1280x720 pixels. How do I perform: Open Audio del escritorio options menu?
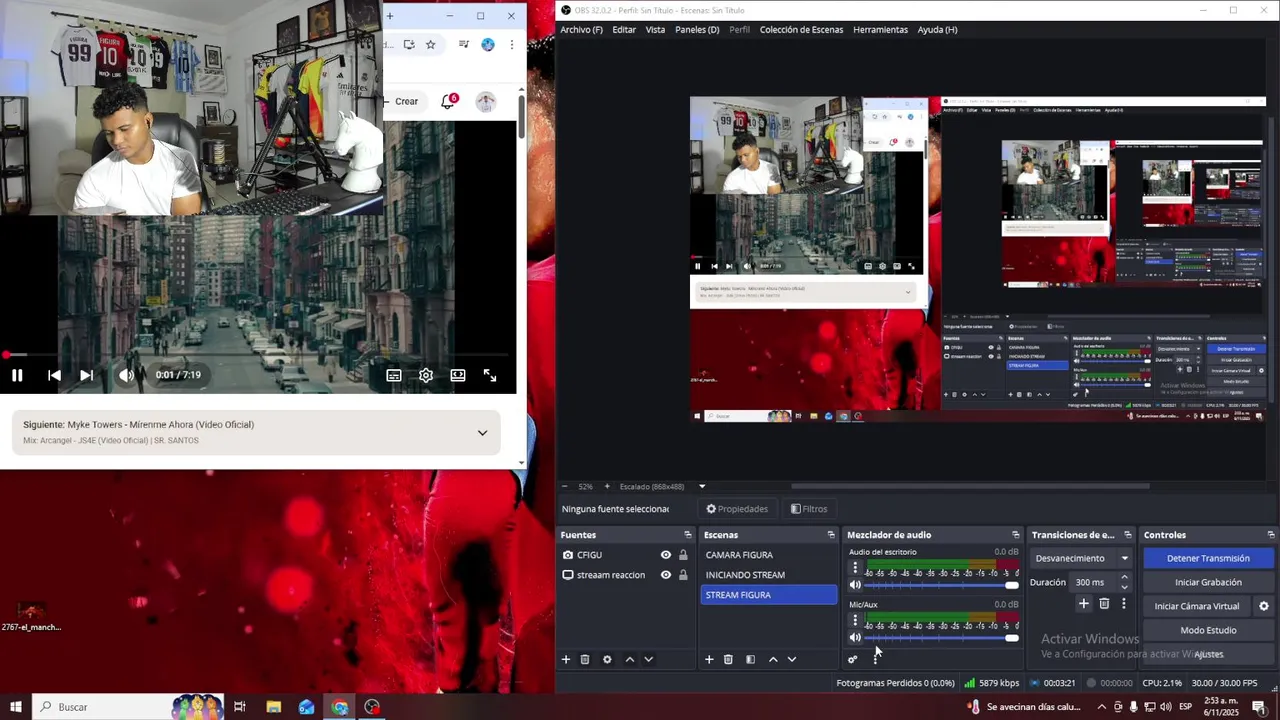point(855,567)
